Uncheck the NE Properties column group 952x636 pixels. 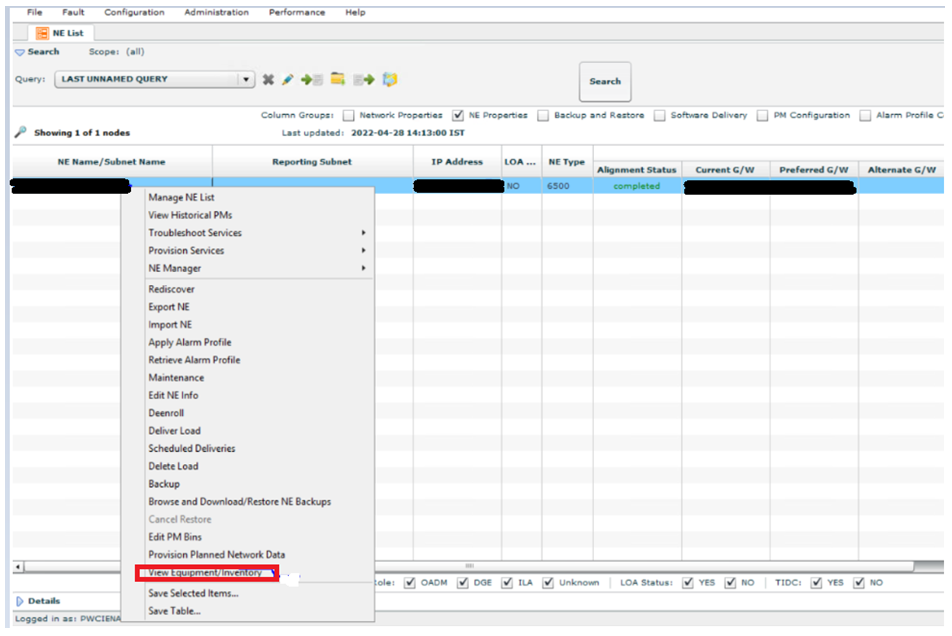(457, 115)
